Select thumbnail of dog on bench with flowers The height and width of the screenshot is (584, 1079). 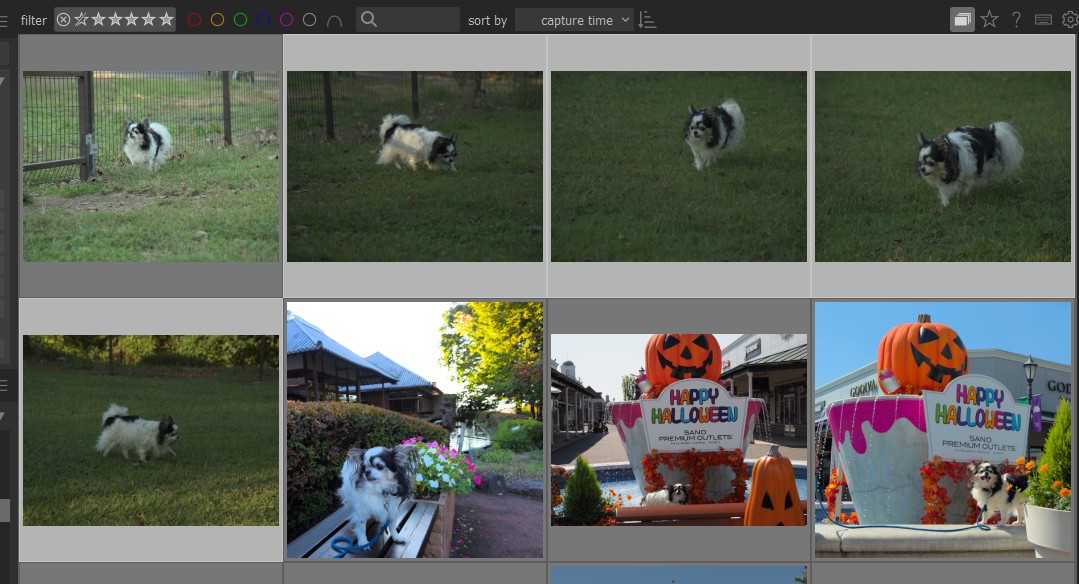[x=415, y=430]
